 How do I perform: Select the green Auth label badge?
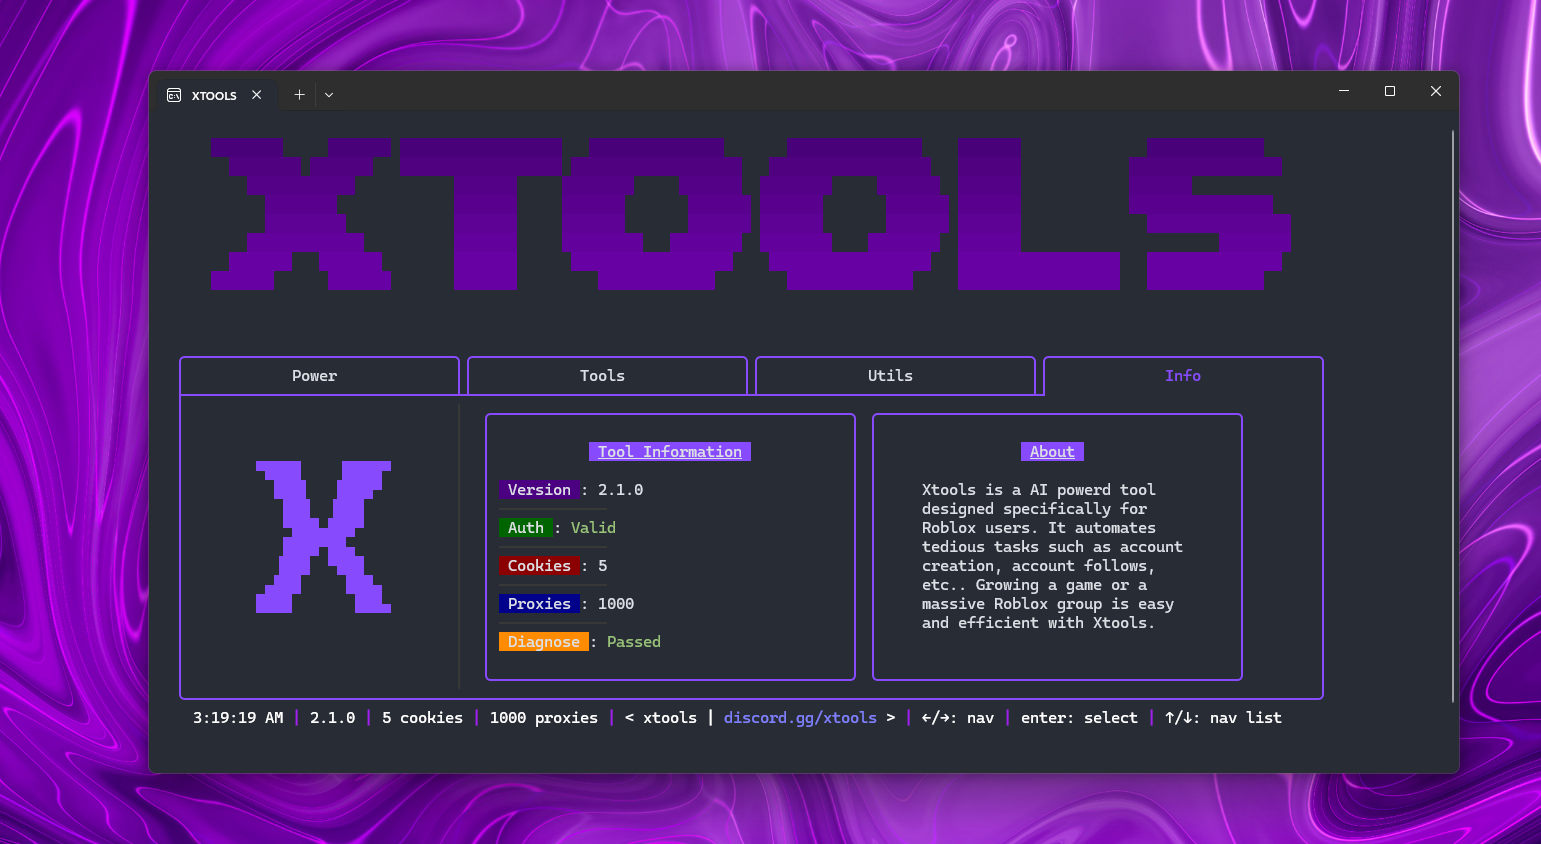click(x=526, y=528)
